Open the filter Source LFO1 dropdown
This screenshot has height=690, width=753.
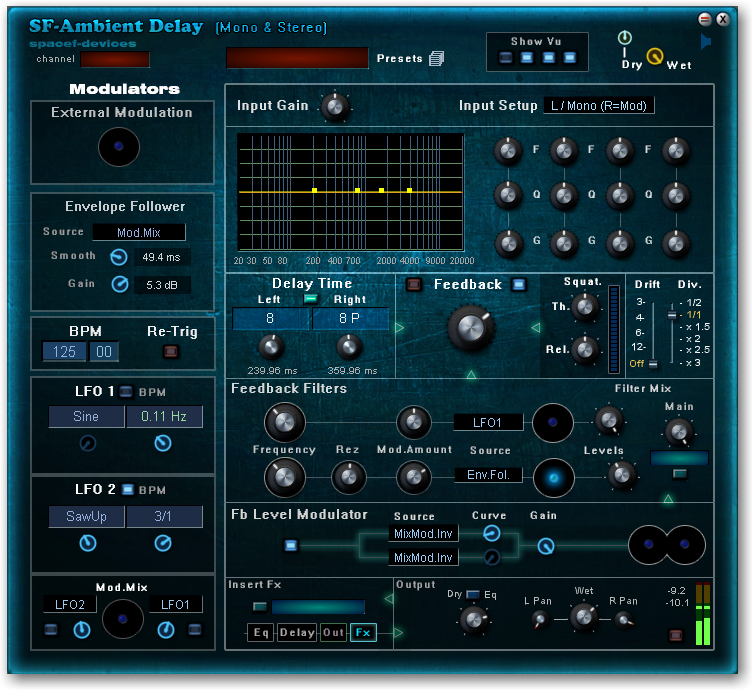488,423
